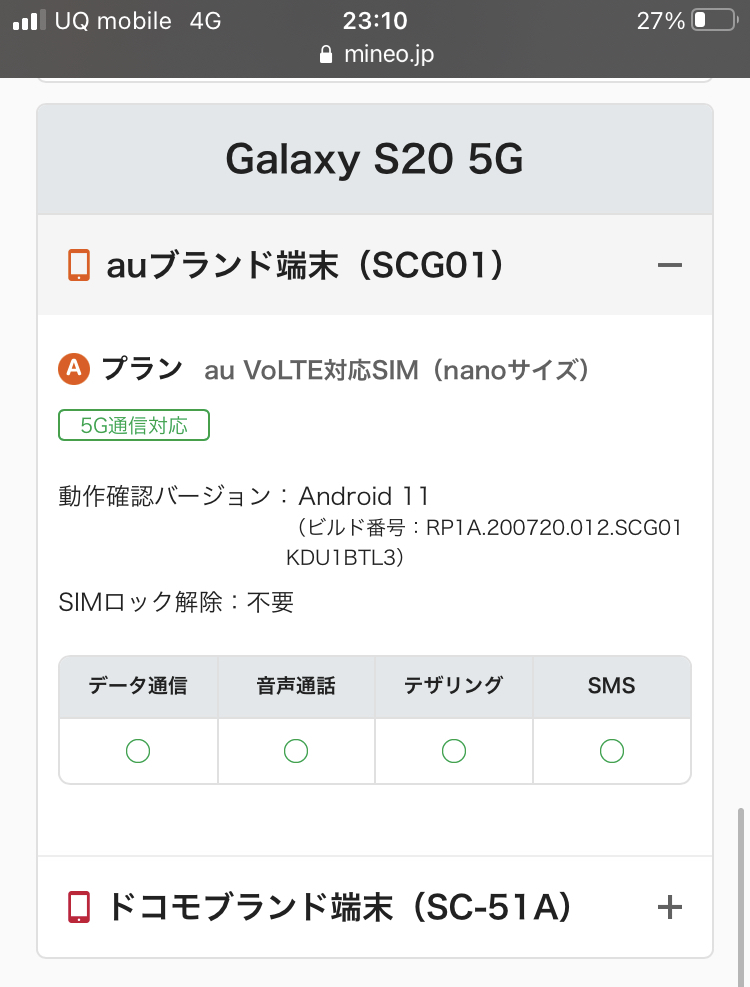Collapse the auブランド端末 section with minus

tap(669, 265)
